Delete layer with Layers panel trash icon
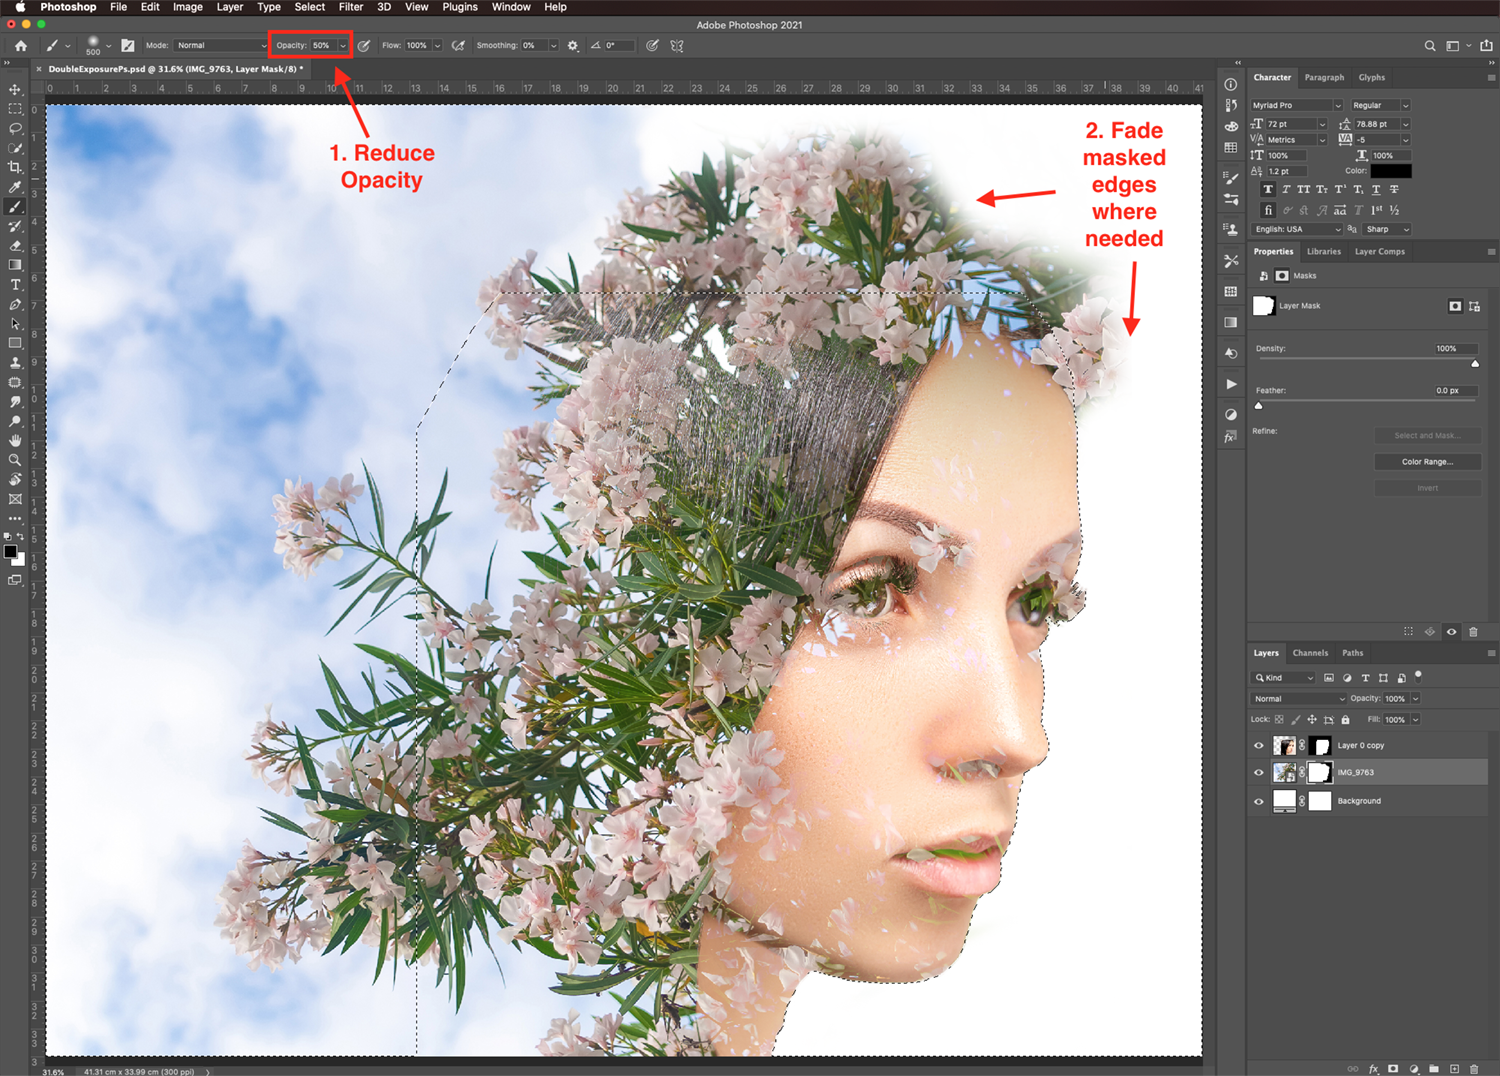The height and width of the screenshot is (1076, 1500). tap(1474, 1069)
